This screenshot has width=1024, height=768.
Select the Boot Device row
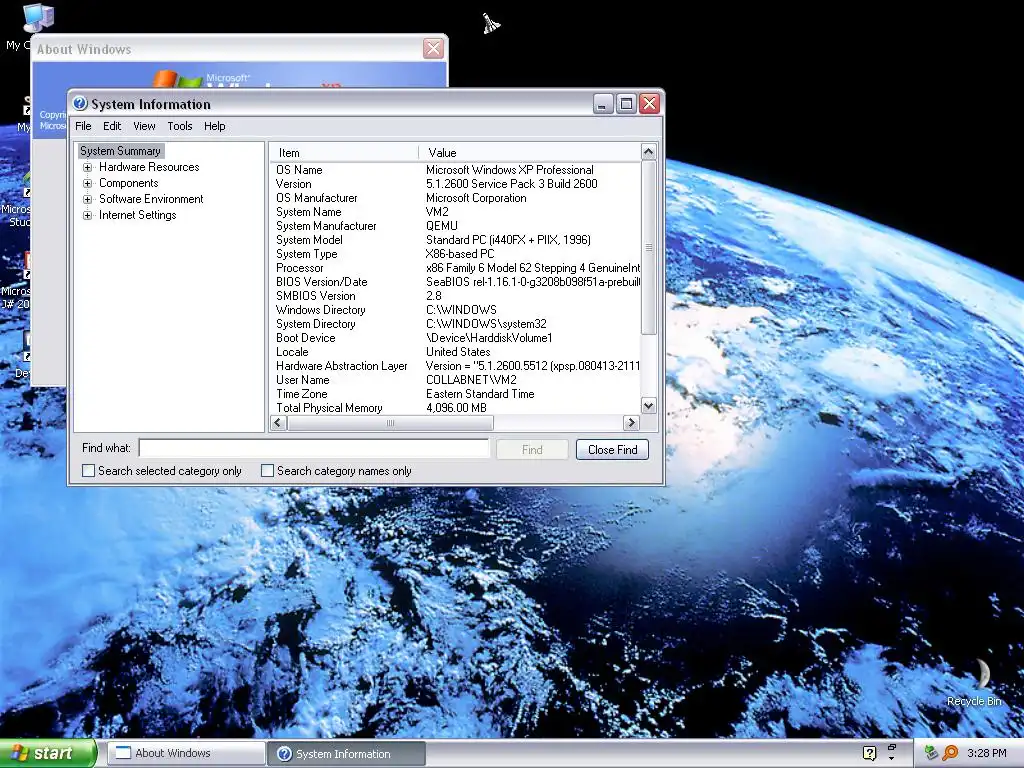coord(455,338)
